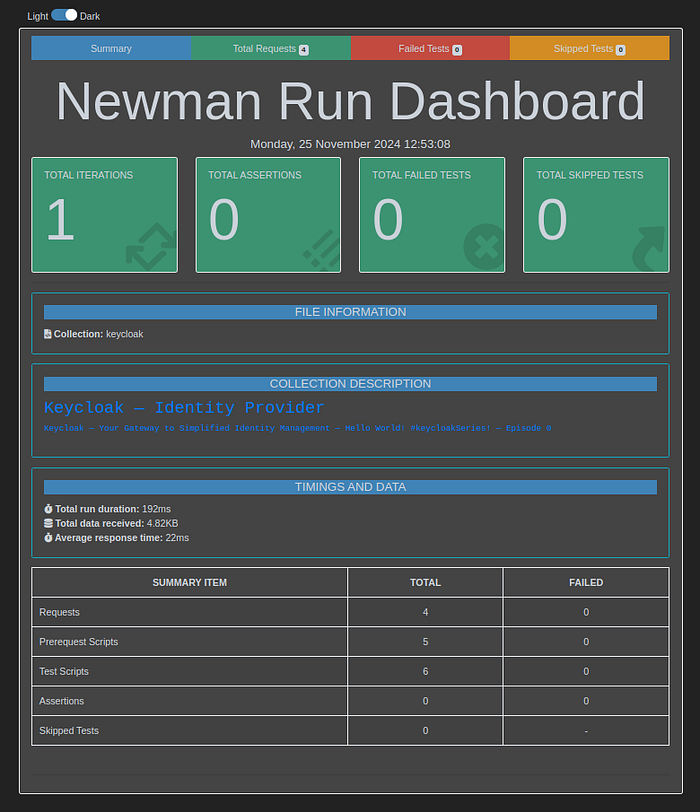Screen dimensions: 700x812
Task: Click the stopwatch icon beside Total run duration
Action: tap(48, 509)
